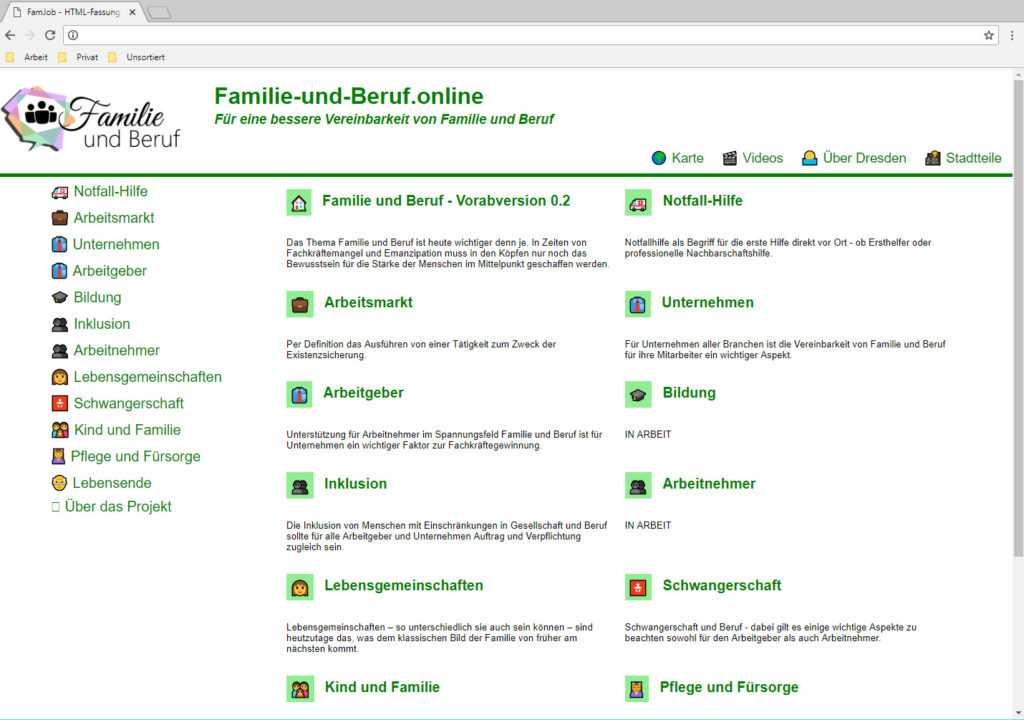The width and height of the screenshot is (1024, 720).
Task: Click the bookmark star in the address bar
Action: (x=989, y=35)
